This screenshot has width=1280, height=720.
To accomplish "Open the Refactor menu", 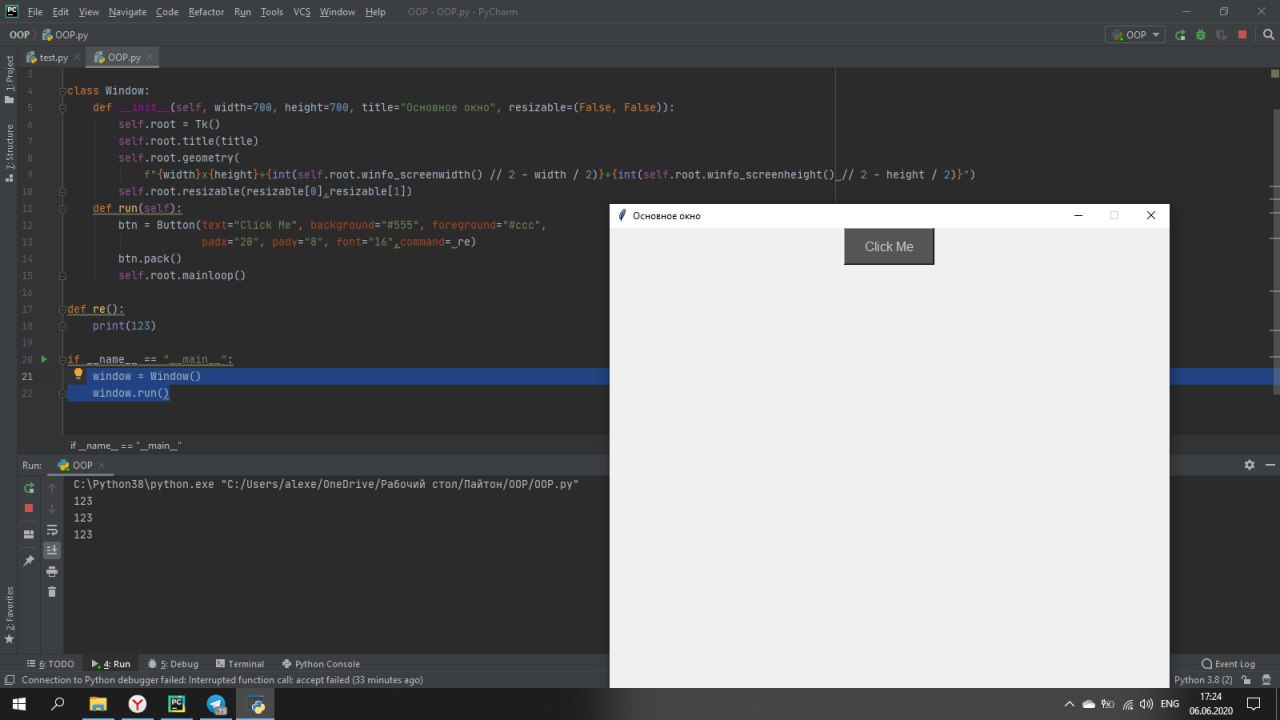I will pos(206,12).
